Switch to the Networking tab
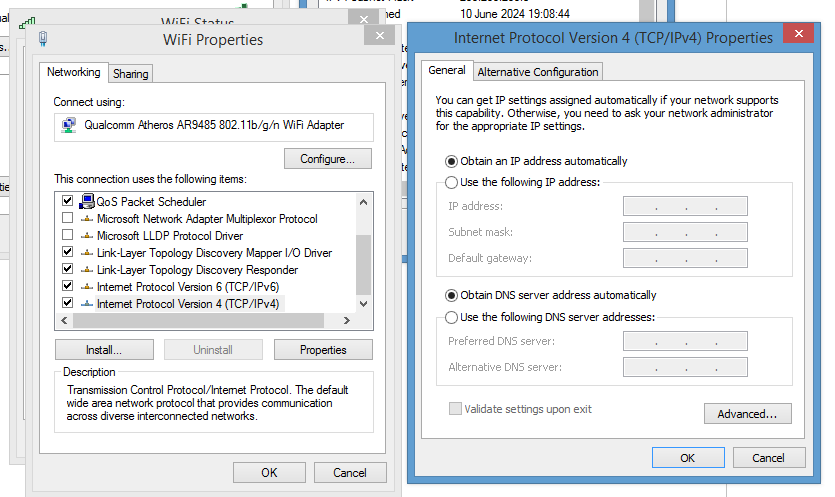The image size is (835, 497). click(x=73, y=72)
